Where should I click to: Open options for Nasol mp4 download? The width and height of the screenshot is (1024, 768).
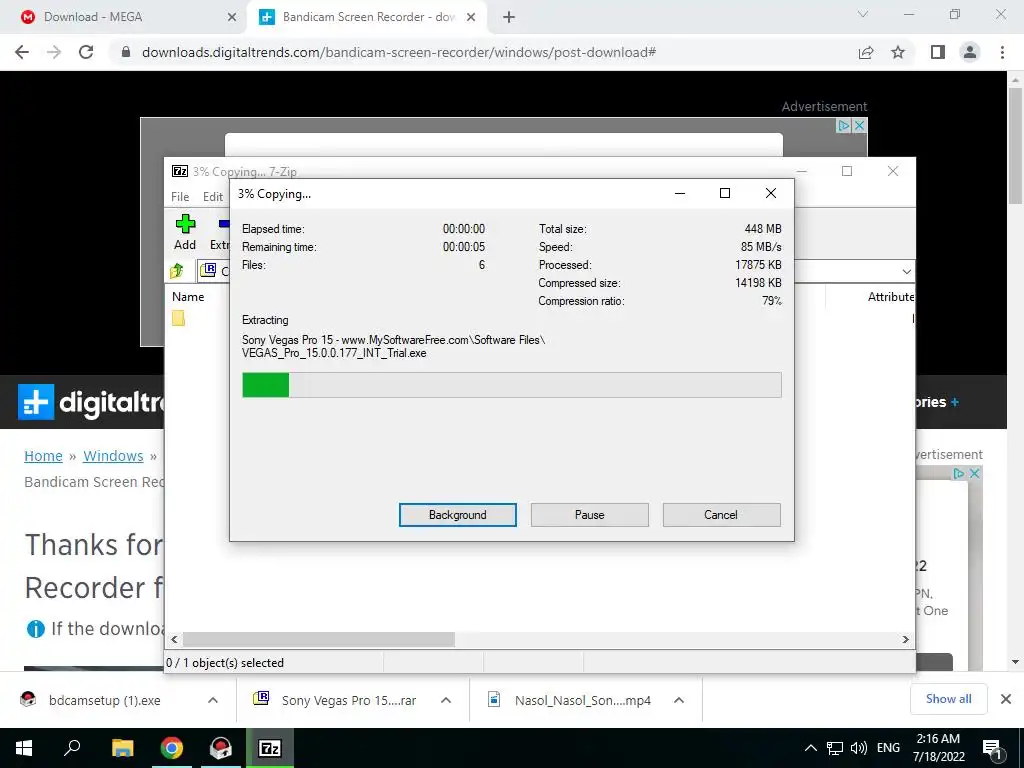click(679, 700)
